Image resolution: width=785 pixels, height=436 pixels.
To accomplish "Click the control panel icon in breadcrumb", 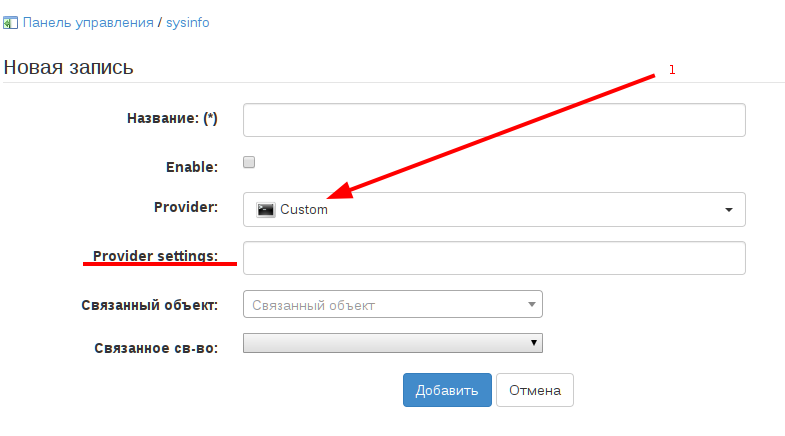I will 11,21.
